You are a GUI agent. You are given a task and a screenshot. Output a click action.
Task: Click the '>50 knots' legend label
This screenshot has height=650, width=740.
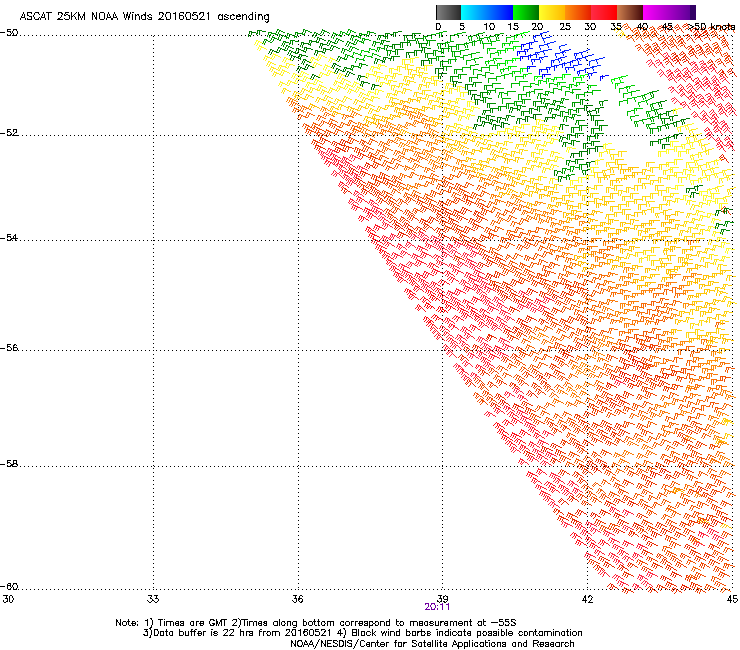(711, 27)
